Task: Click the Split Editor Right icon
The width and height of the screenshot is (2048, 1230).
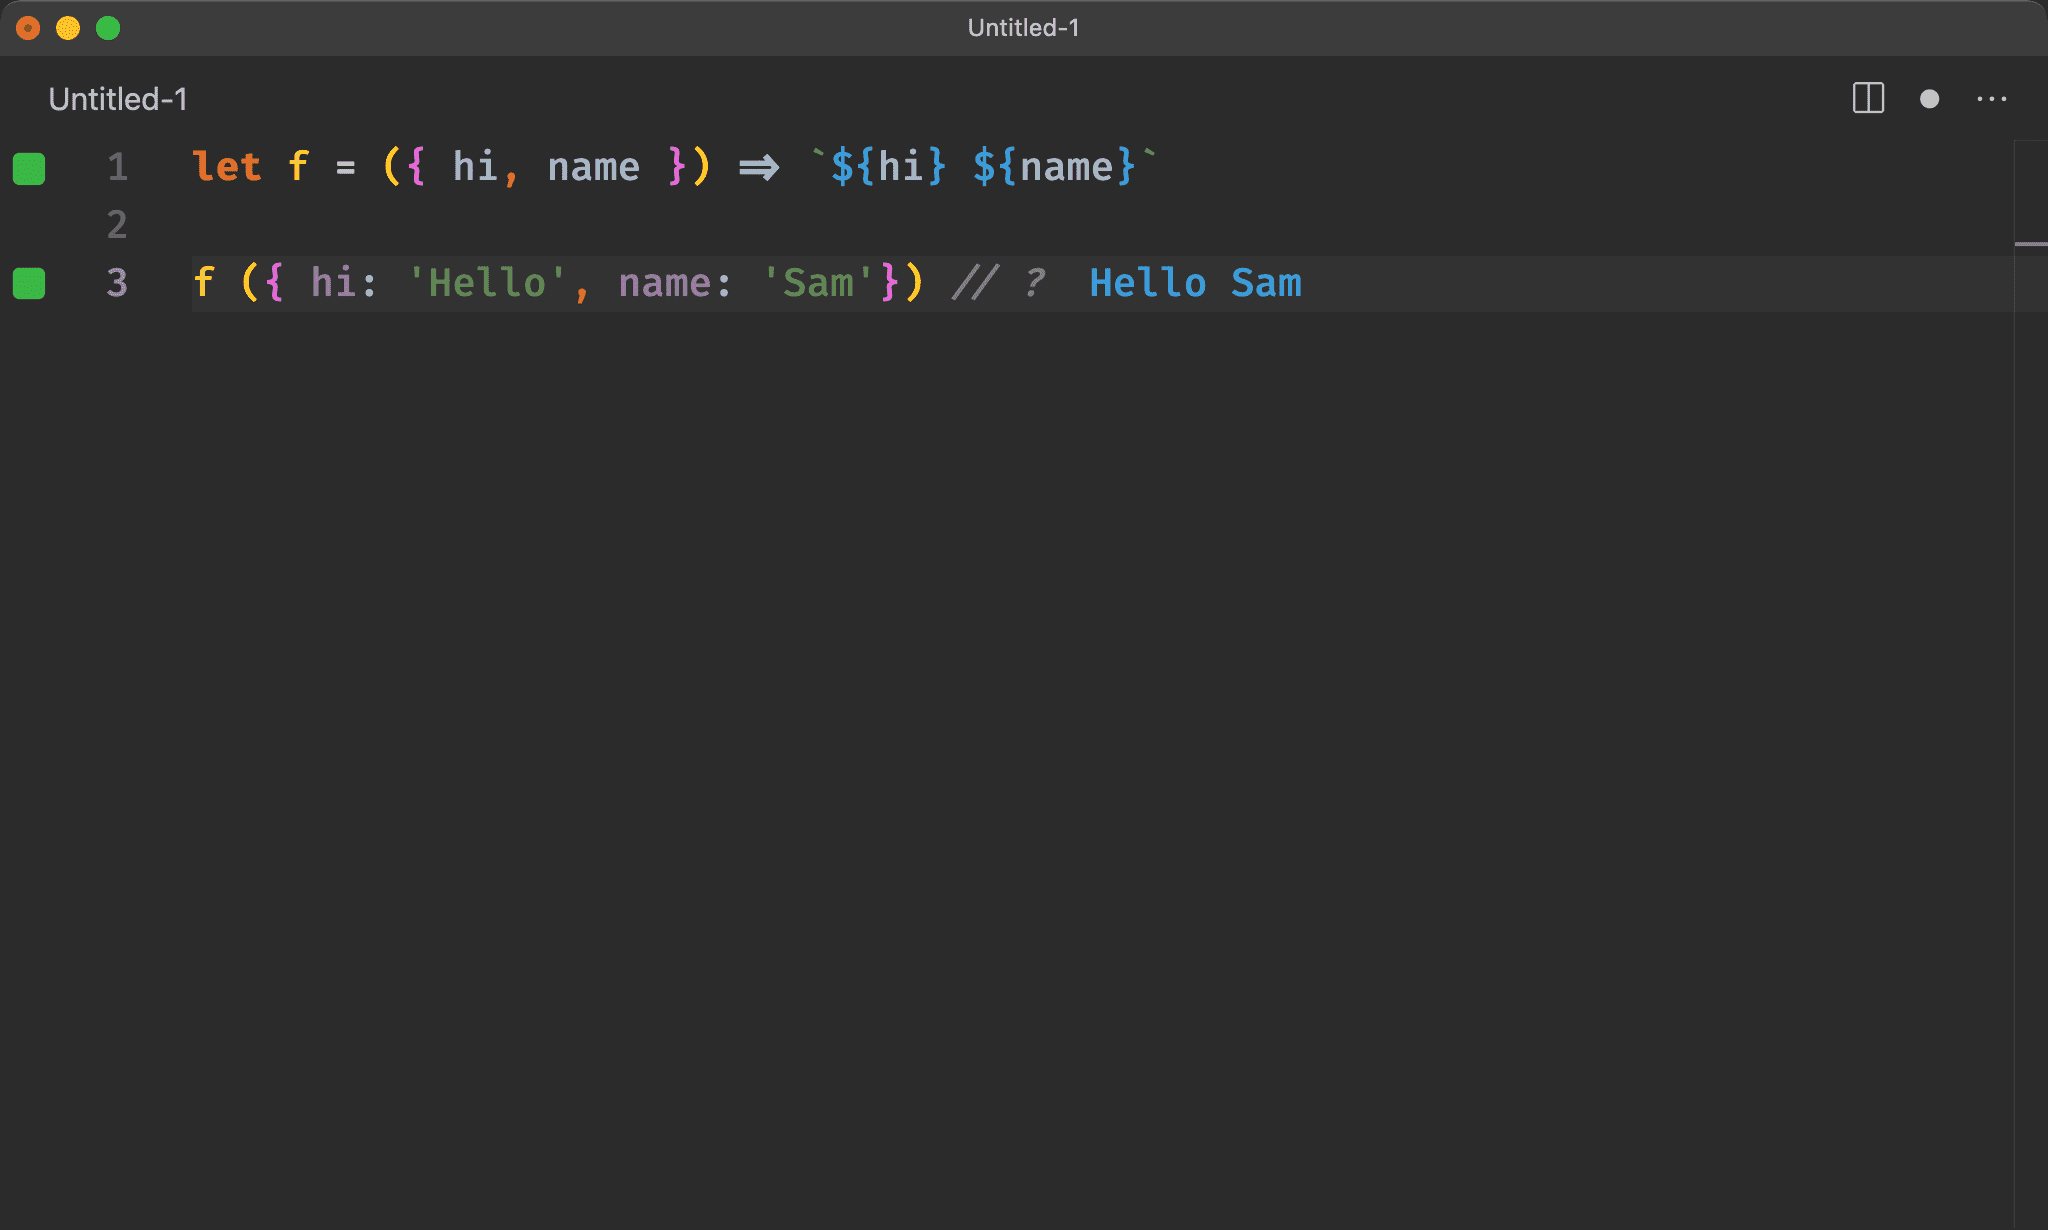Action: [x=1868, y=98]
